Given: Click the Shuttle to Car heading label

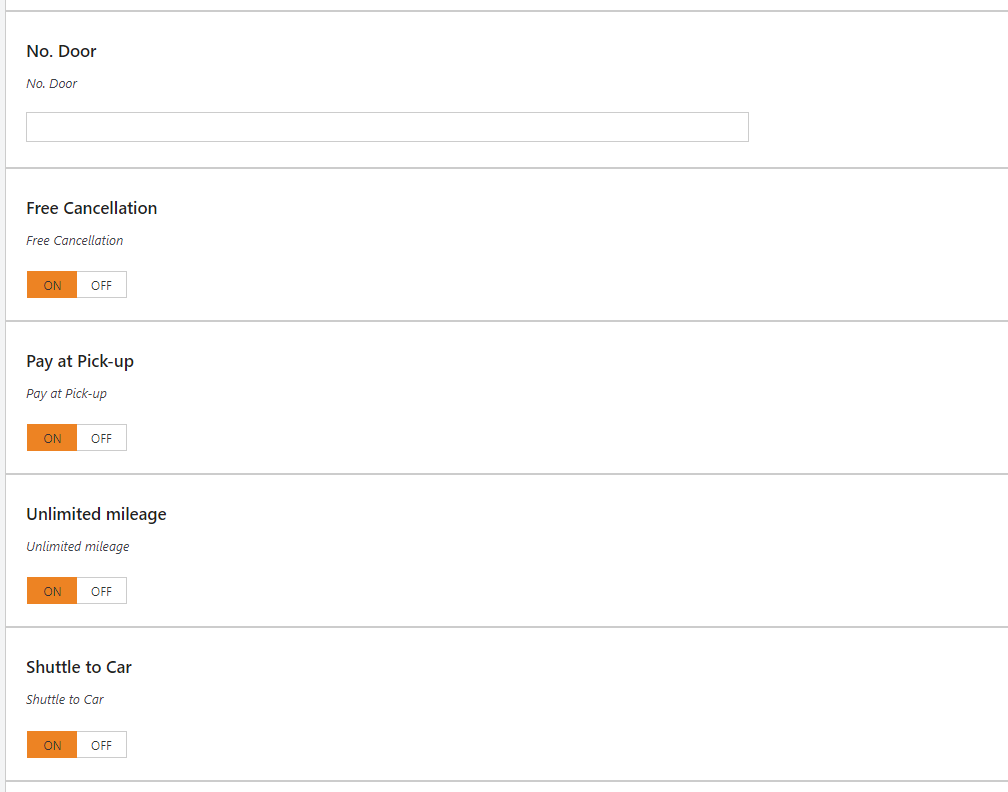Looking at the screenshot, I should 78,667.
